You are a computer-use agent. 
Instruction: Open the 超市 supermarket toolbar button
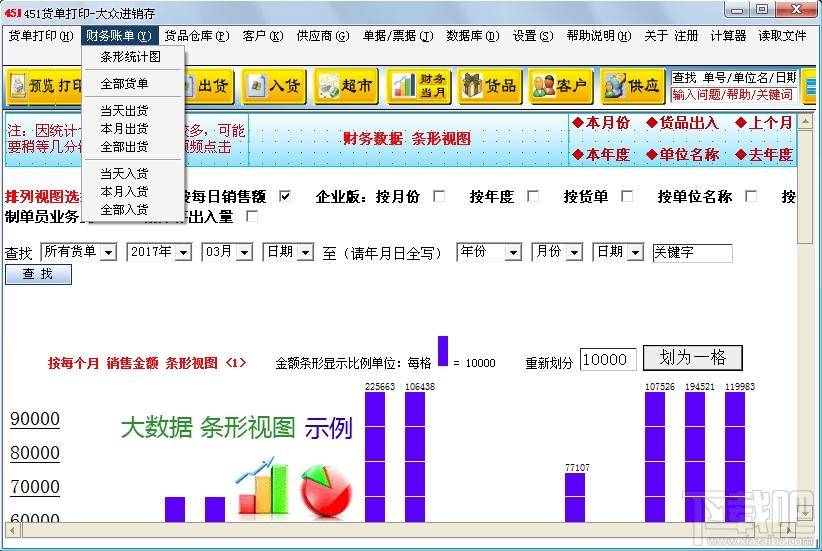(346, 85)
